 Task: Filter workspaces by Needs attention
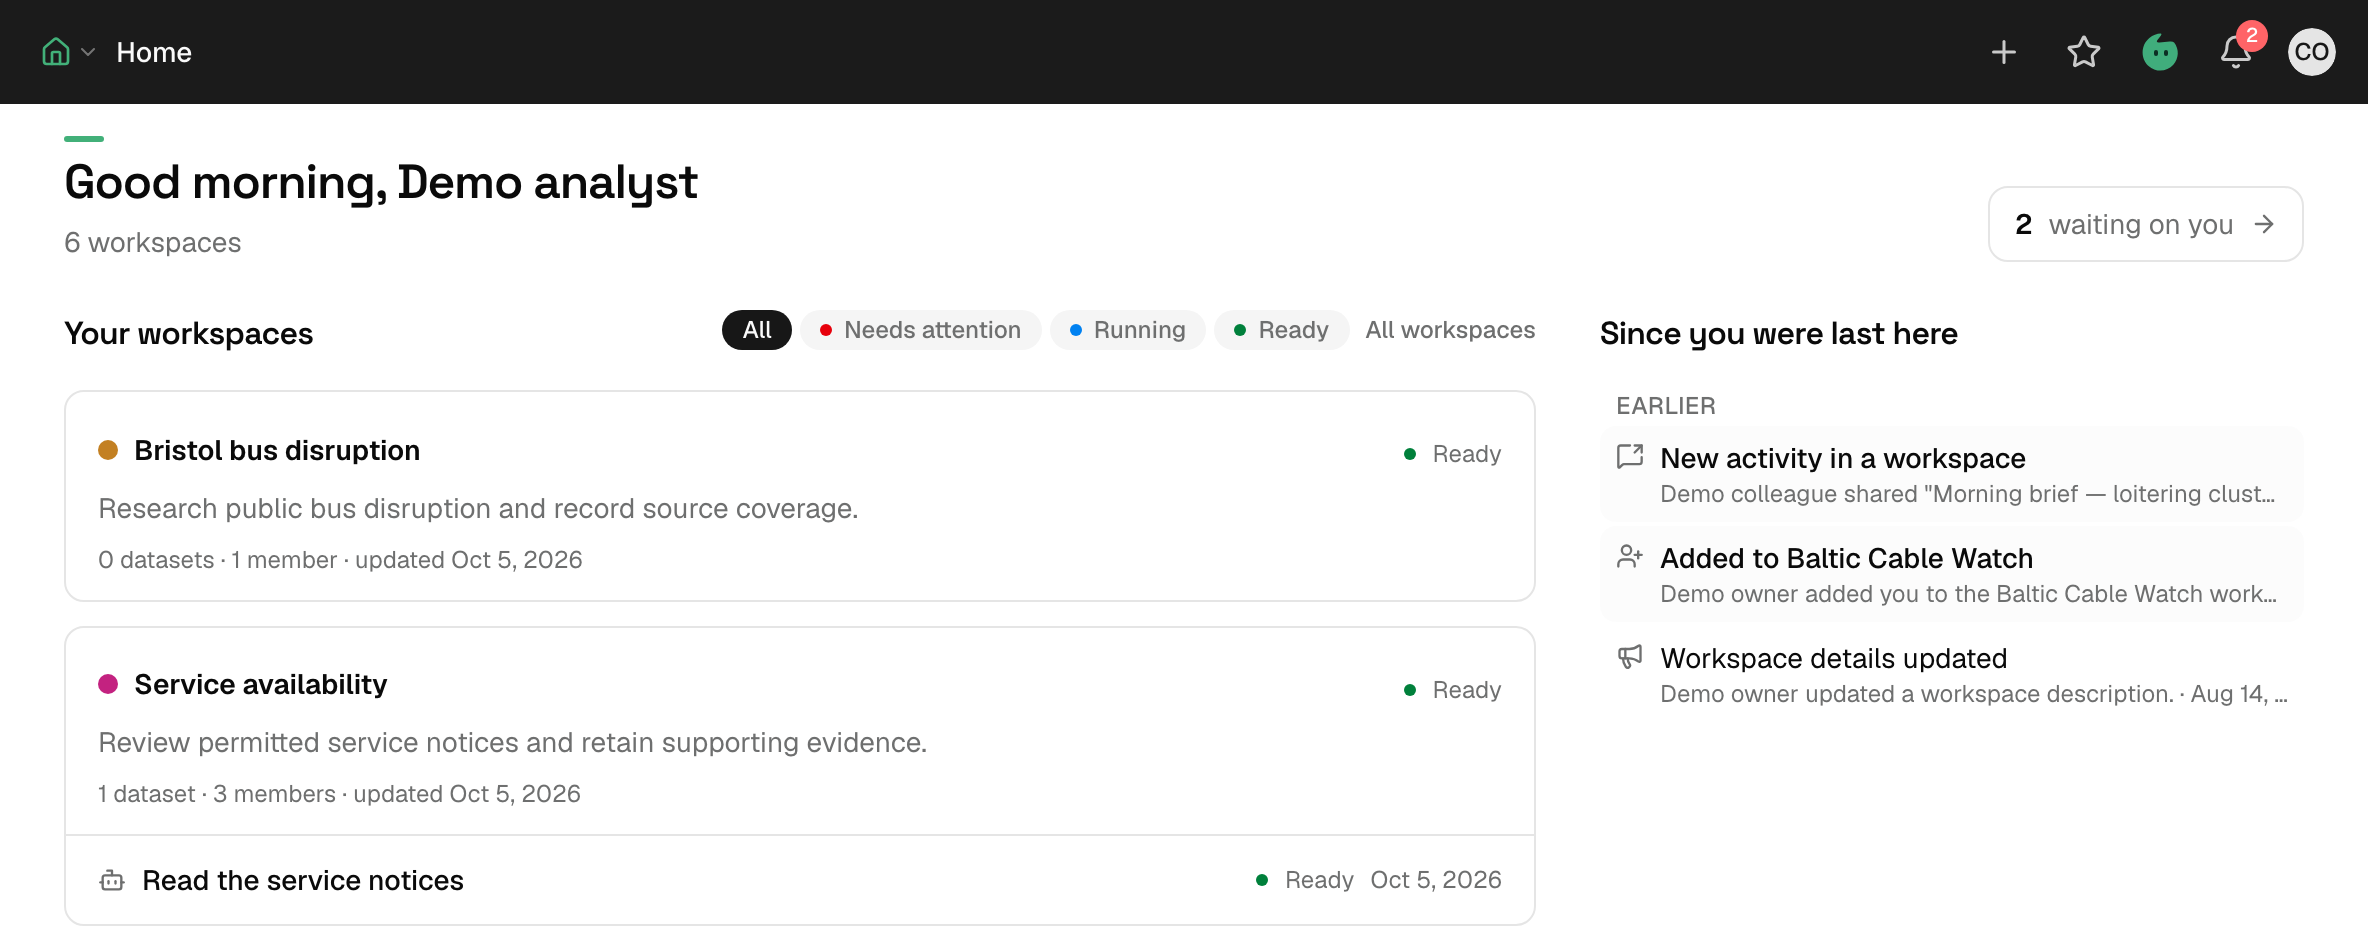(921, 330)
